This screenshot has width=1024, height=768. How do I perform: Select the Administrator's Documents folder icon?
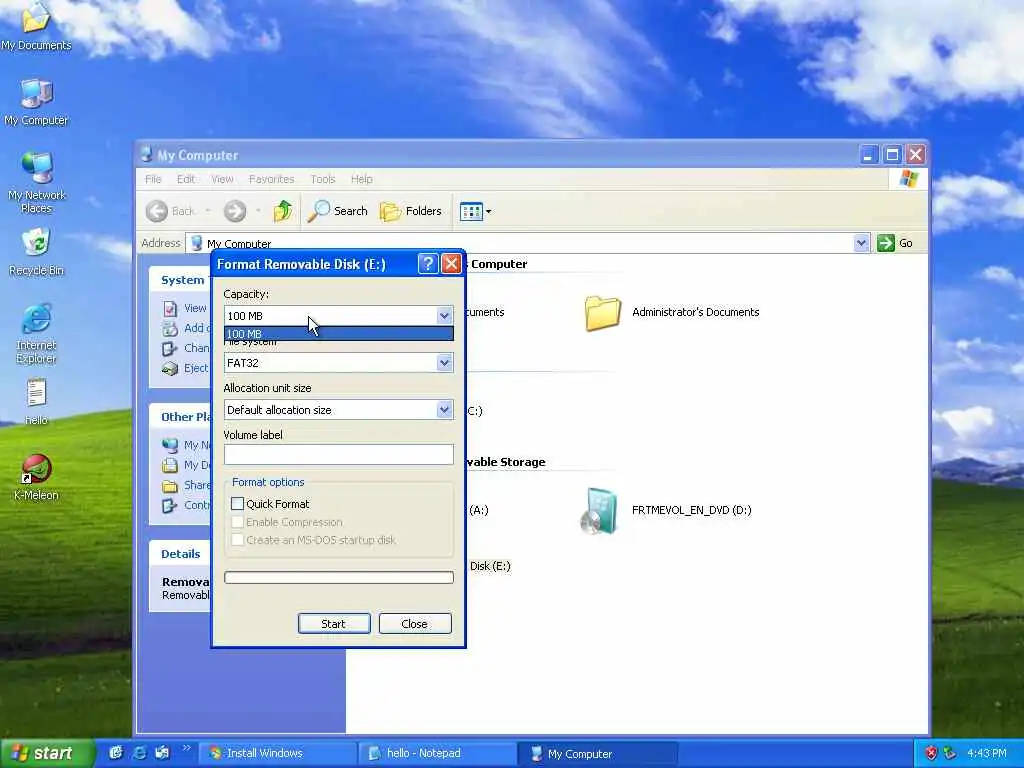tap(602, 313)
